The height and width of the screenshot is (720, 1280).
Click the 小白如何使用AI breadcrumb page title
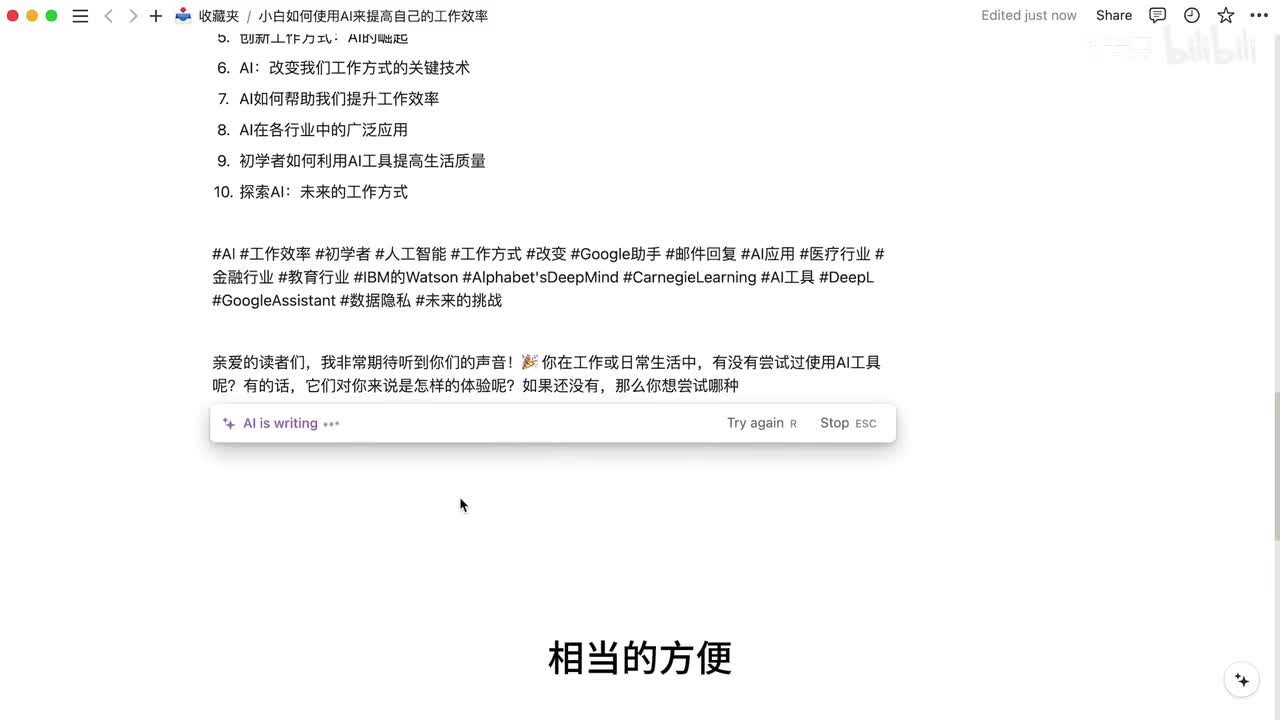(373, 16)
